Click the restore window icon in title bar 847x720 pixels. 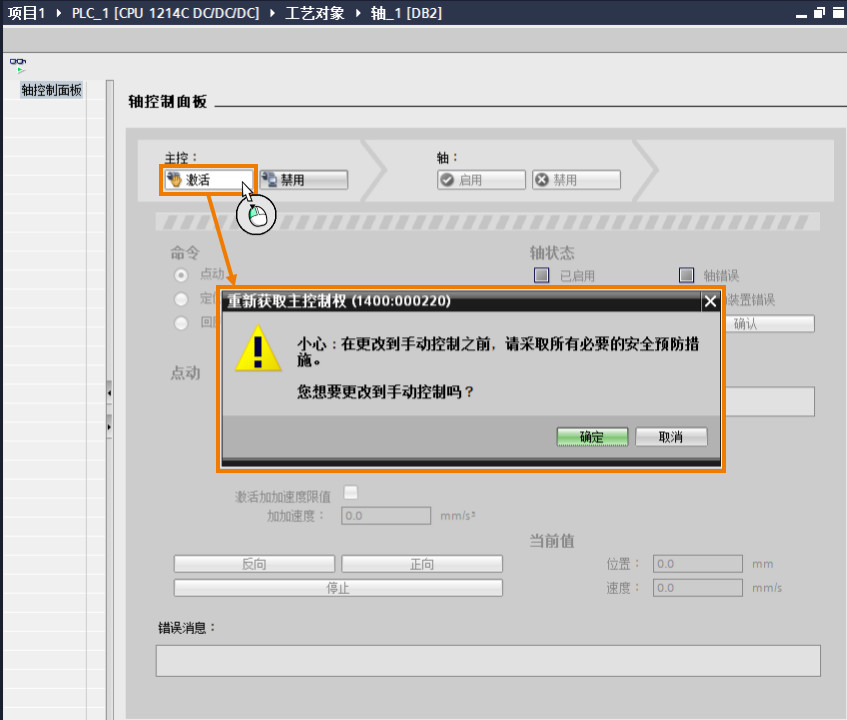coord(819,12)
